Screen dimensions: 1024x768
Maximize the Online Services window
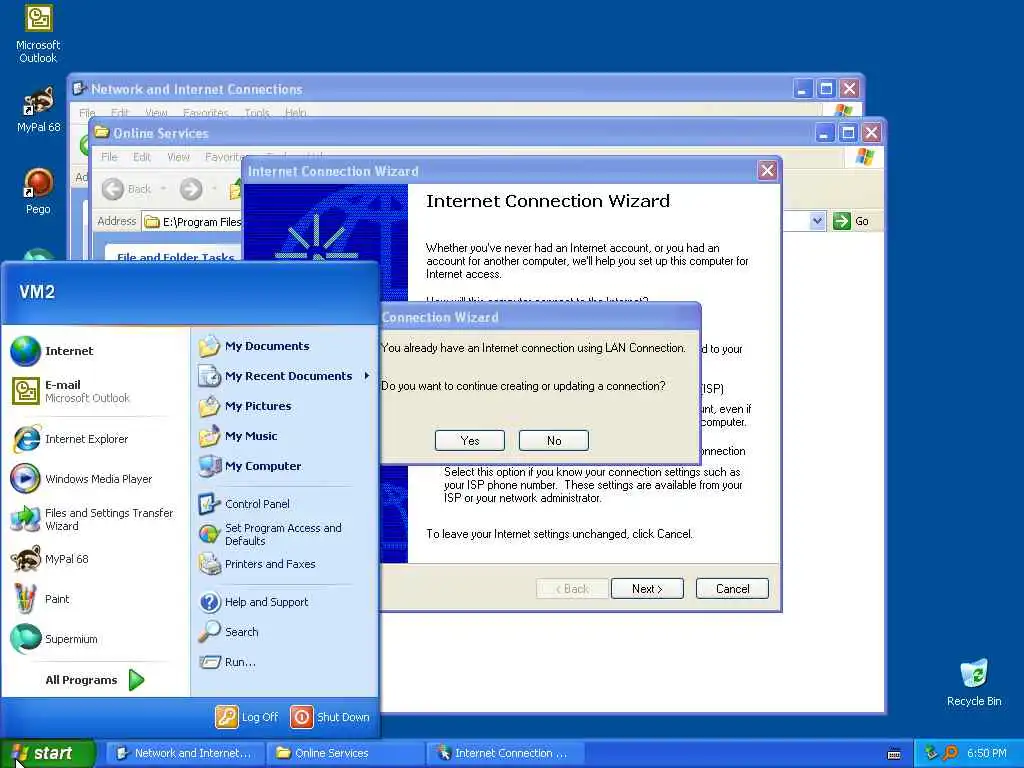(x=848, y=133)
